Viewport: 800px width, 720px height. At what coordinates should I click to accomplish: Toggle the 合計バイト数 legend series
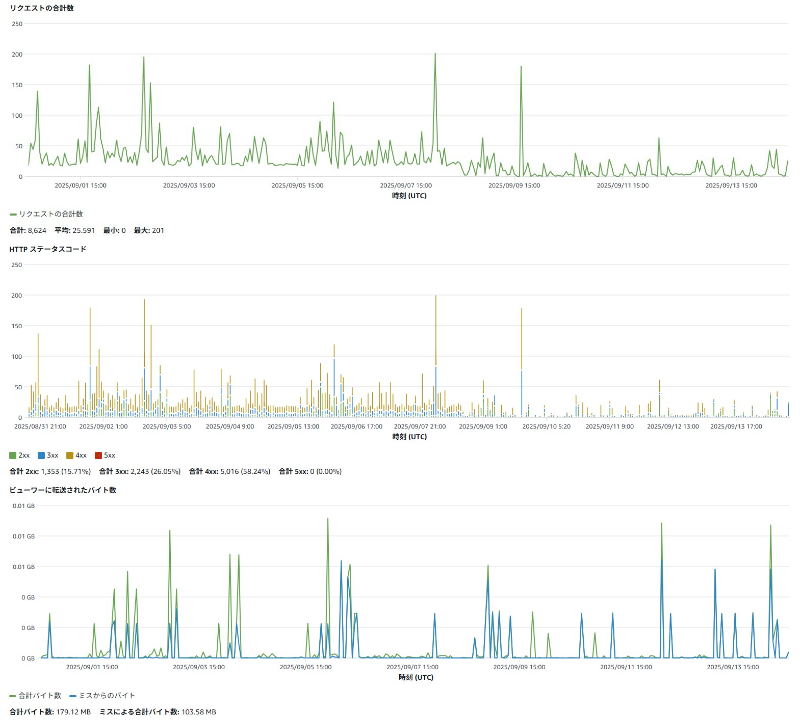(x=35, y=696)
